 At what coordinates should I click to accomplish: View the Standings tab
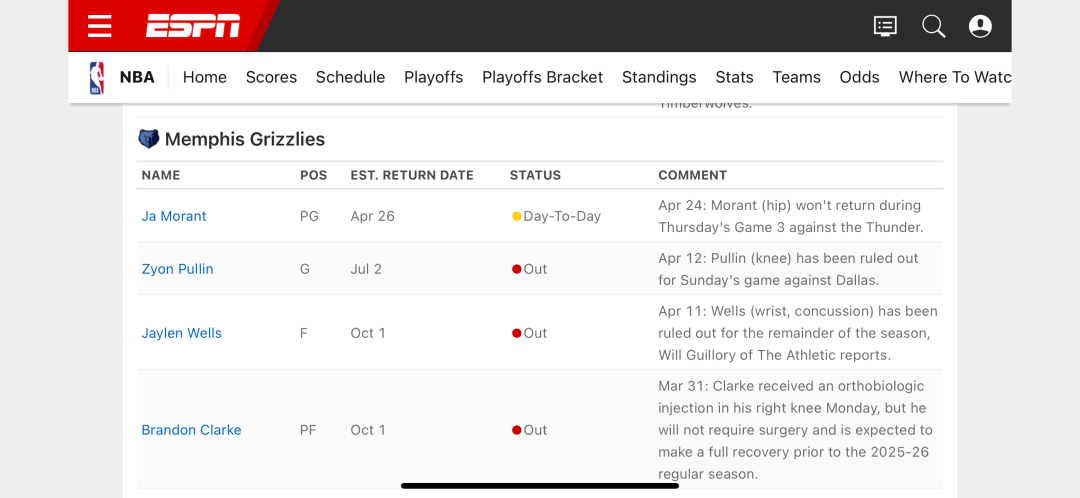tap(659, 77)
